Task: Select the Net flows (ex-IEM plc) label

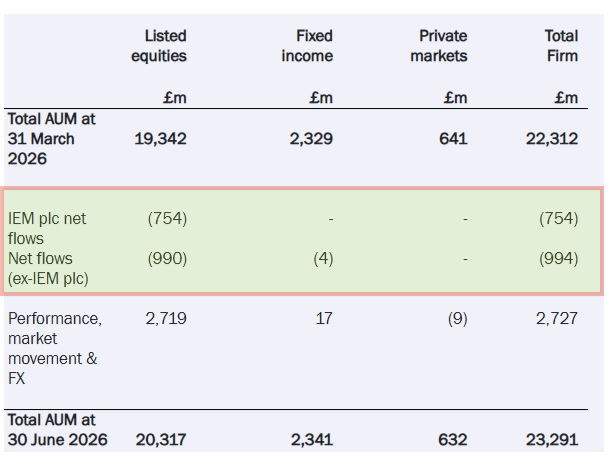Action: pos(48,268)
